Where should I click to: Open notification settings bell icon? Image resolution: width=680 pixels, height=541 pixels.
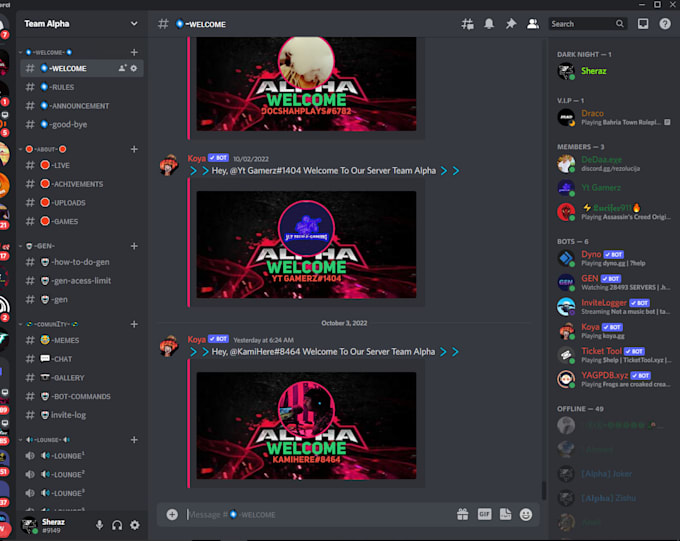[489, 23]
